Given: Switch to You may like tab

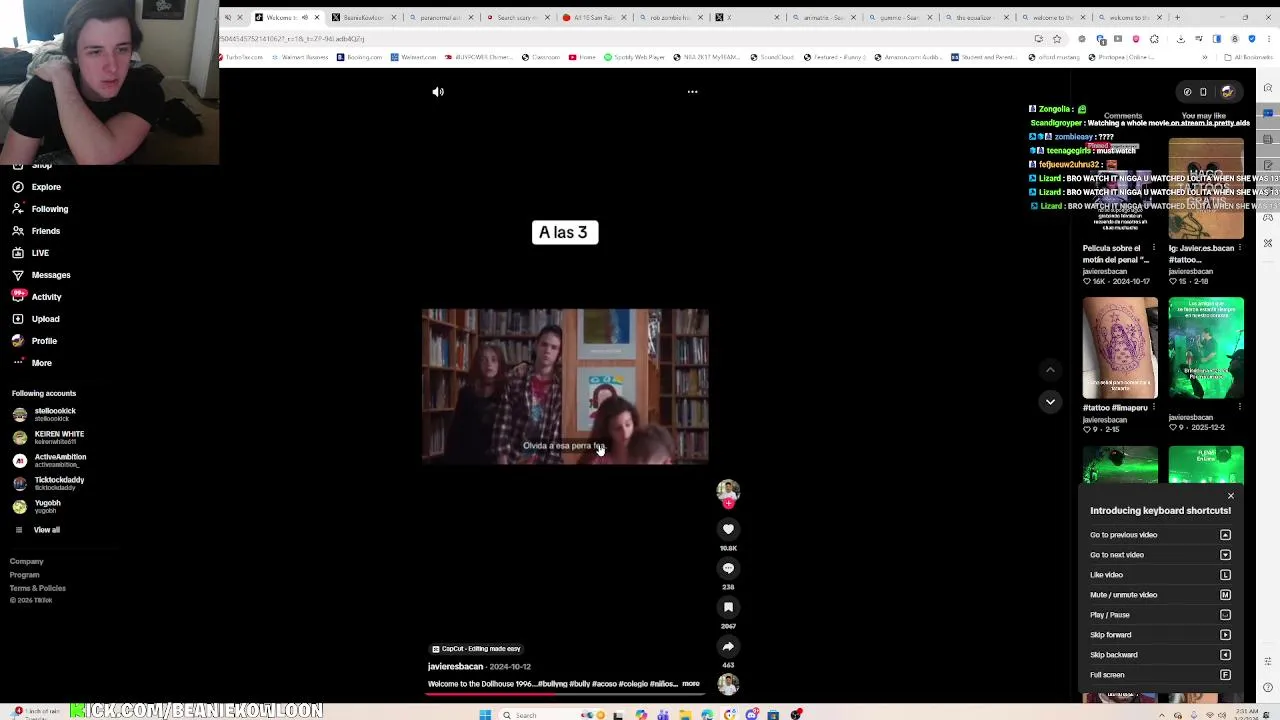Looking at the screenshot, I should [x=1204, y=116].
